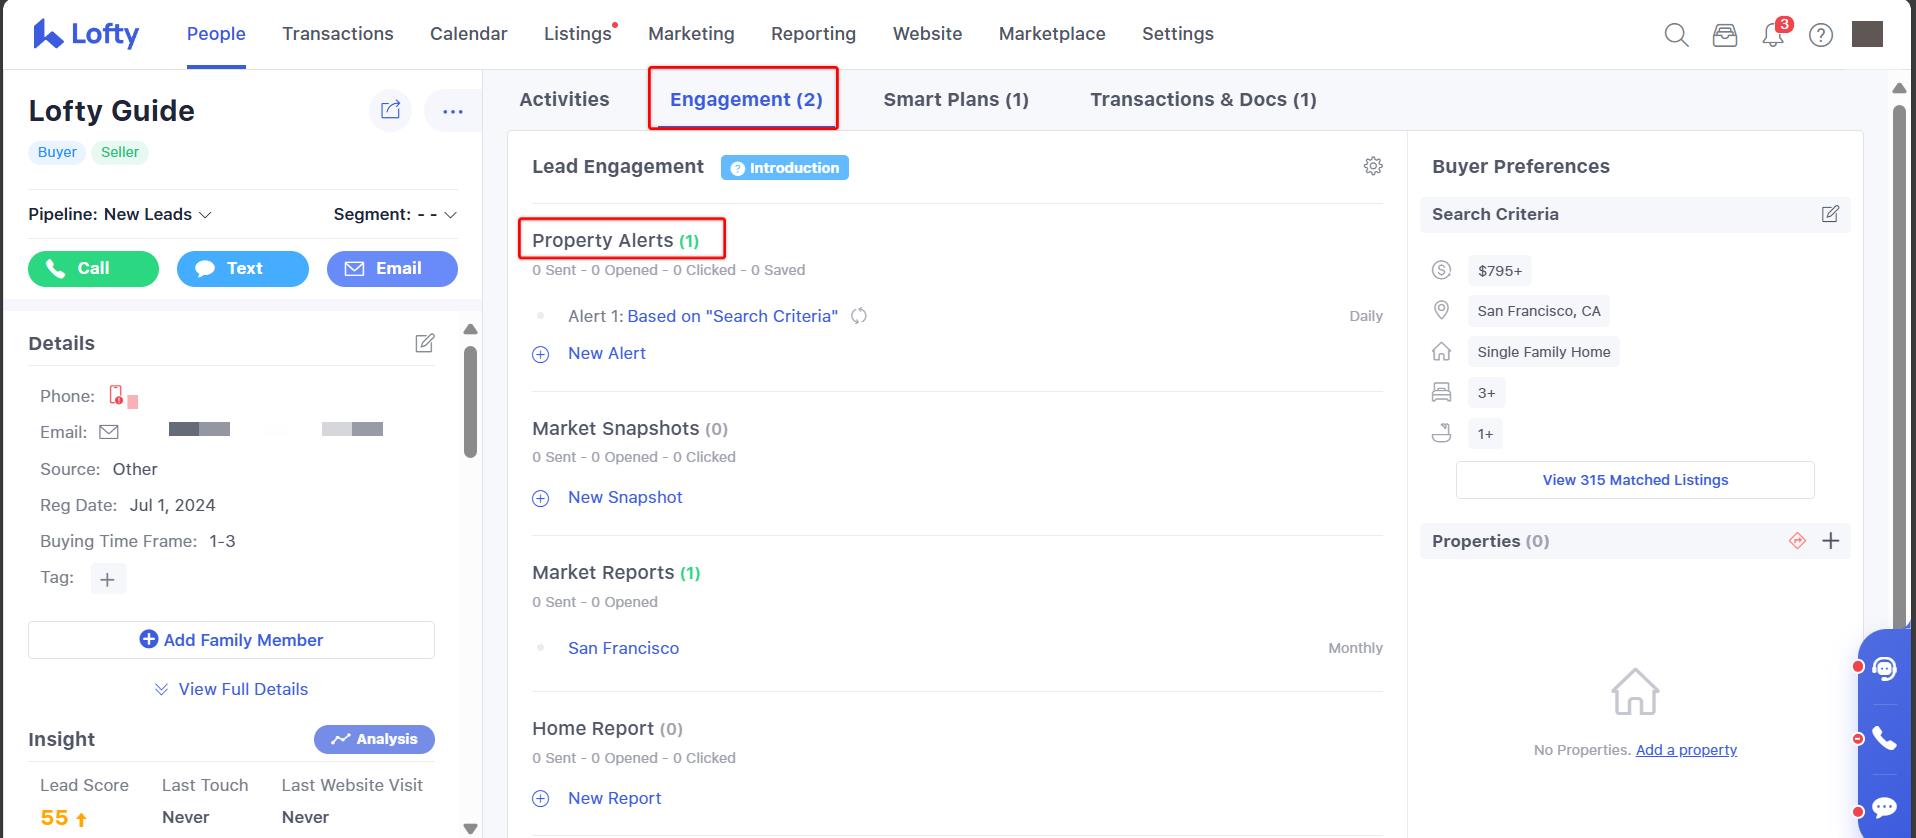Click the green Call button
Image resolution: width=1916 pixels, height=838 pixels.
point(93,268)
